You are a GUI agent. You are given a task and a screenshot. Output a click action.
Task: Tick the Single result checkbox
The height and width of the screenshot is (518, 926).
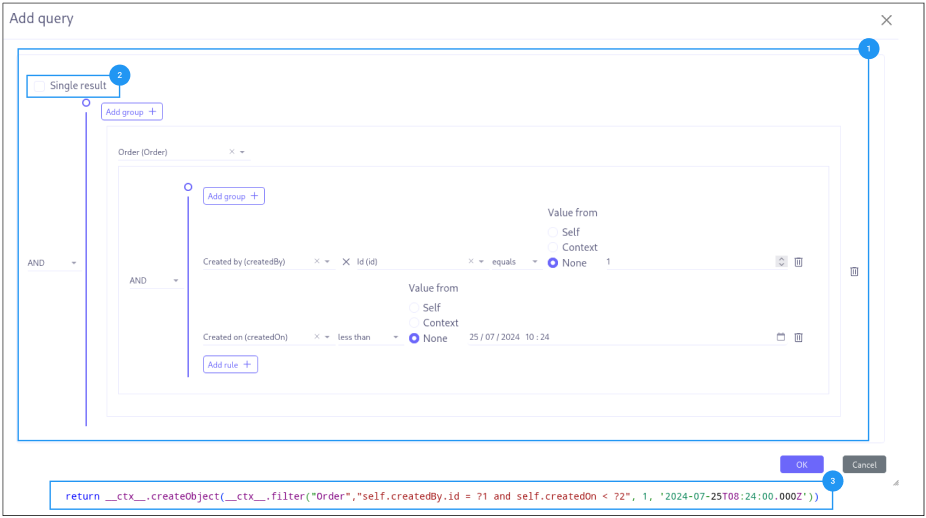click(x=40, y=86)
